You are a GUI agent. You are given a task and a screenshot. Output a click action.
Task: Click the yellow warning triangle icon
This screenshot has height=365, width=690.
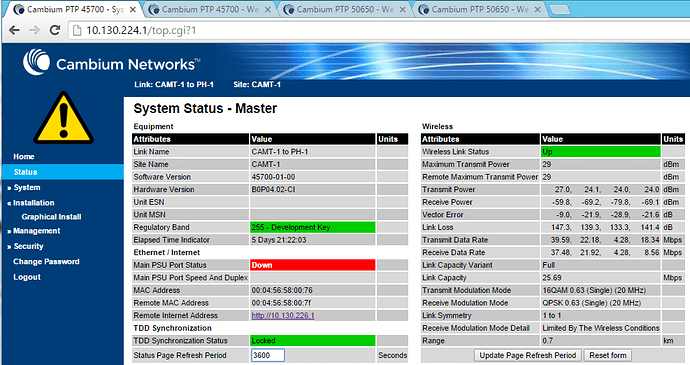coord(64,118)
